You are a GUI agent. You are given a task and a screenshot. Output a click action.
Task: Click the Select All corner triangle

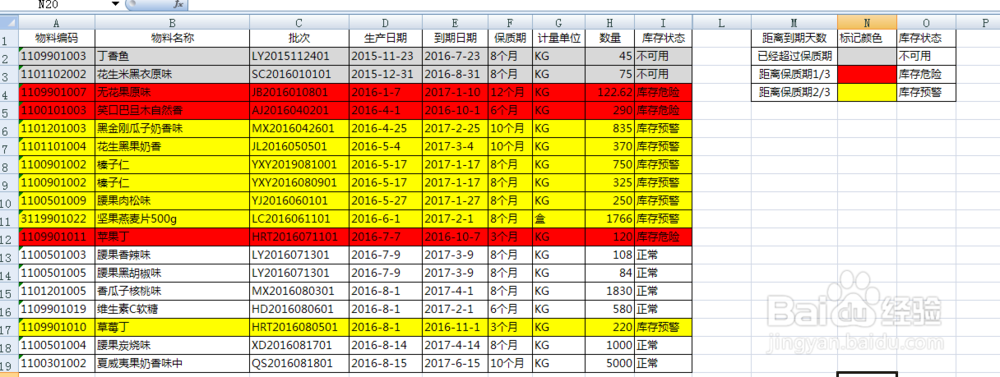(10, 22)
